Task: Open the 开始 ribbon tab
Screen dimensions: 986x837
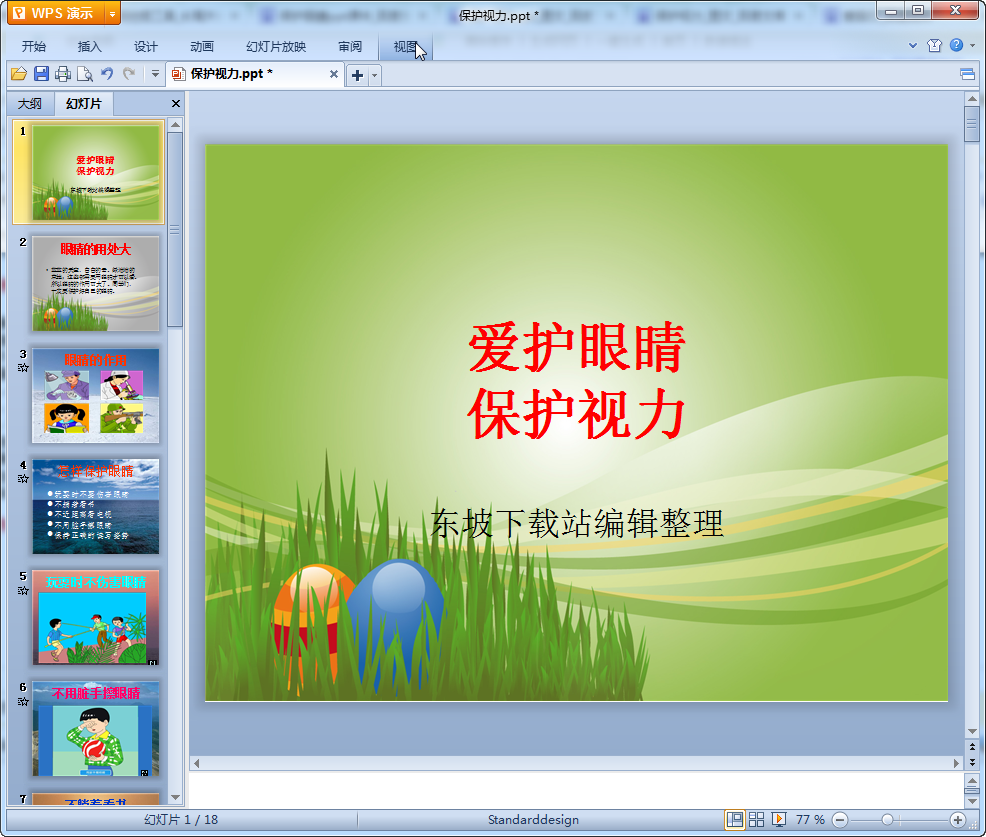Action: coord(33,47)
